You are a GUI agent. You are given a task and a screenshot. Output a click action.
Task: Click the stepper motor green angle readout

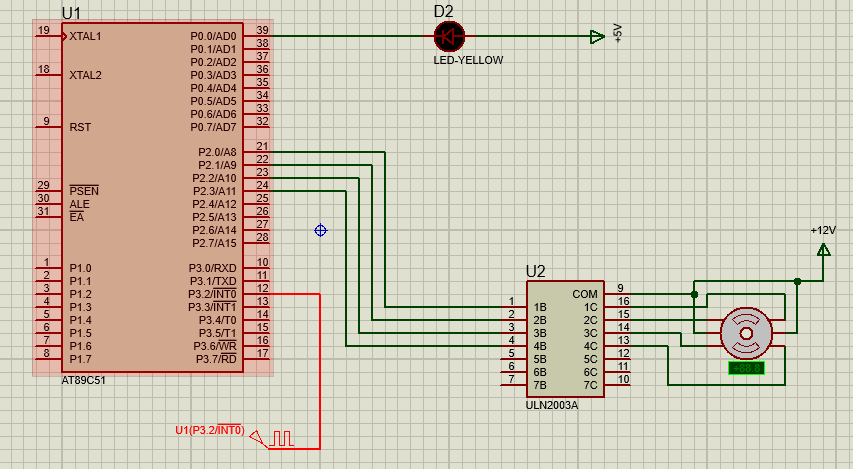(x=746, y=368)
